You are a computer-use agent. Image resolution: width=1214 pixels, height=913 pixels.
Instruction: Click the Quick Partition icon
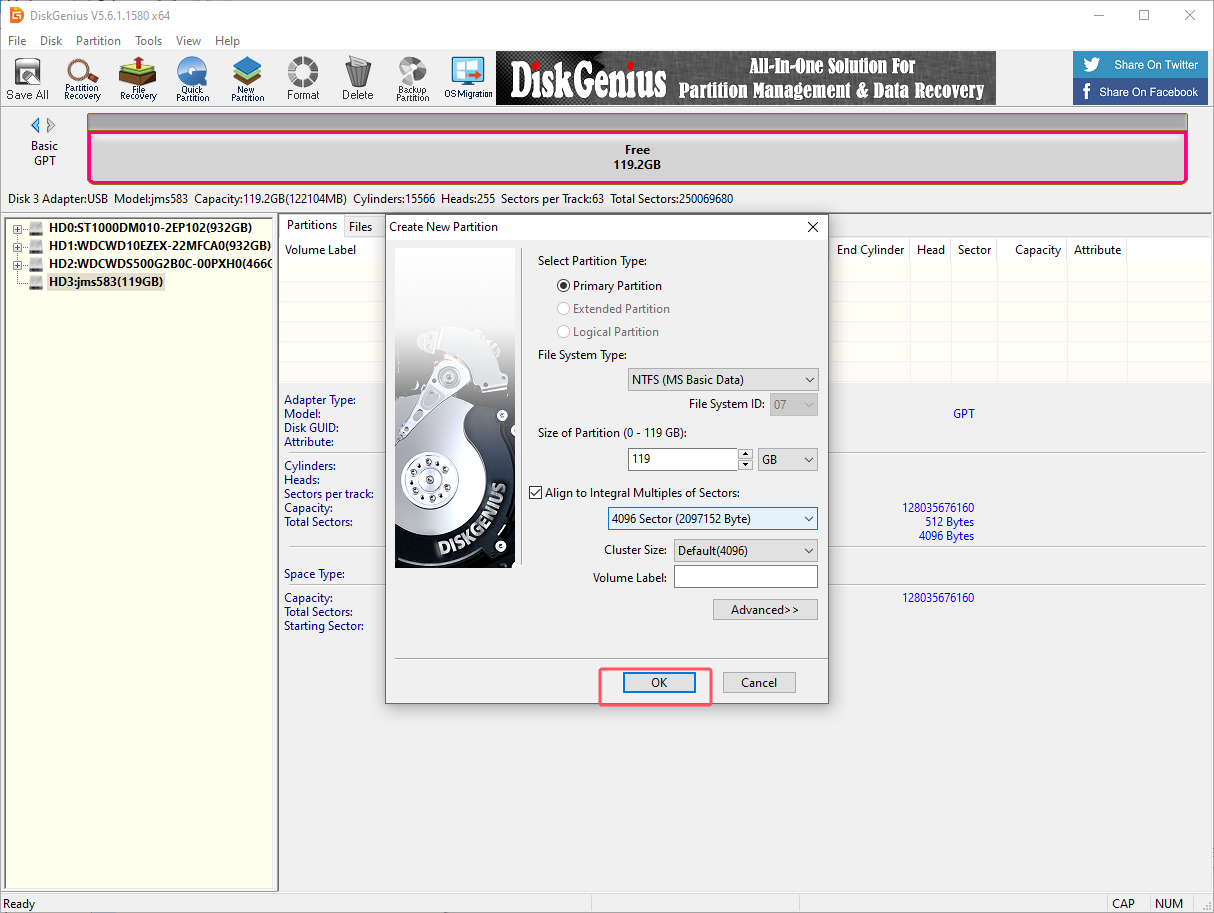pyautogui.click(x=192, y=78)
